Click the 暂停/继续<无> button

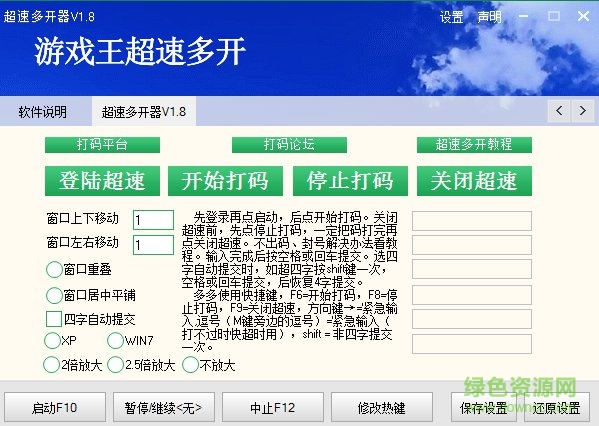click(x=164, y=407)
